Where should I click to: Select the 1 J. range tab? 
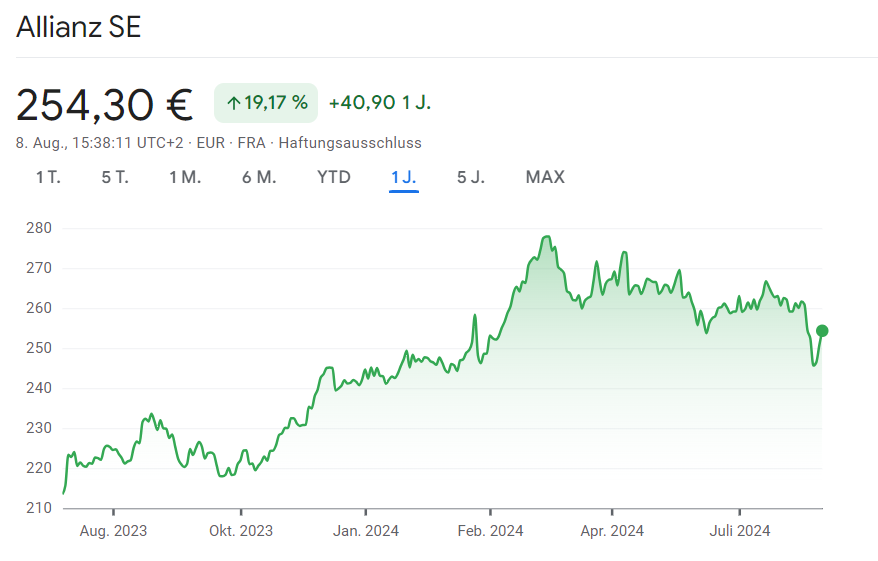404,177
